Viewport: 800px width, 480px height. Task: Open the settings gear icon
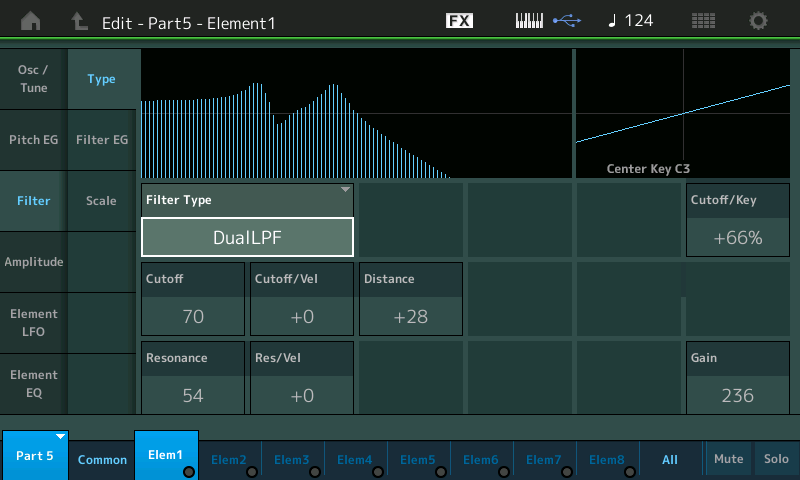(x=759, y=21)
